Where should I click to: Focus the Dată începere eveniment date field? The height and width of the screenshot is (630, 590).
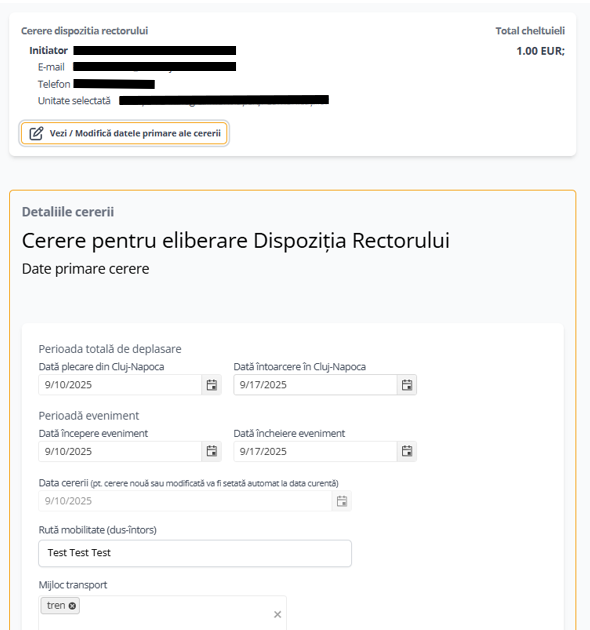[x=120, y=451]
